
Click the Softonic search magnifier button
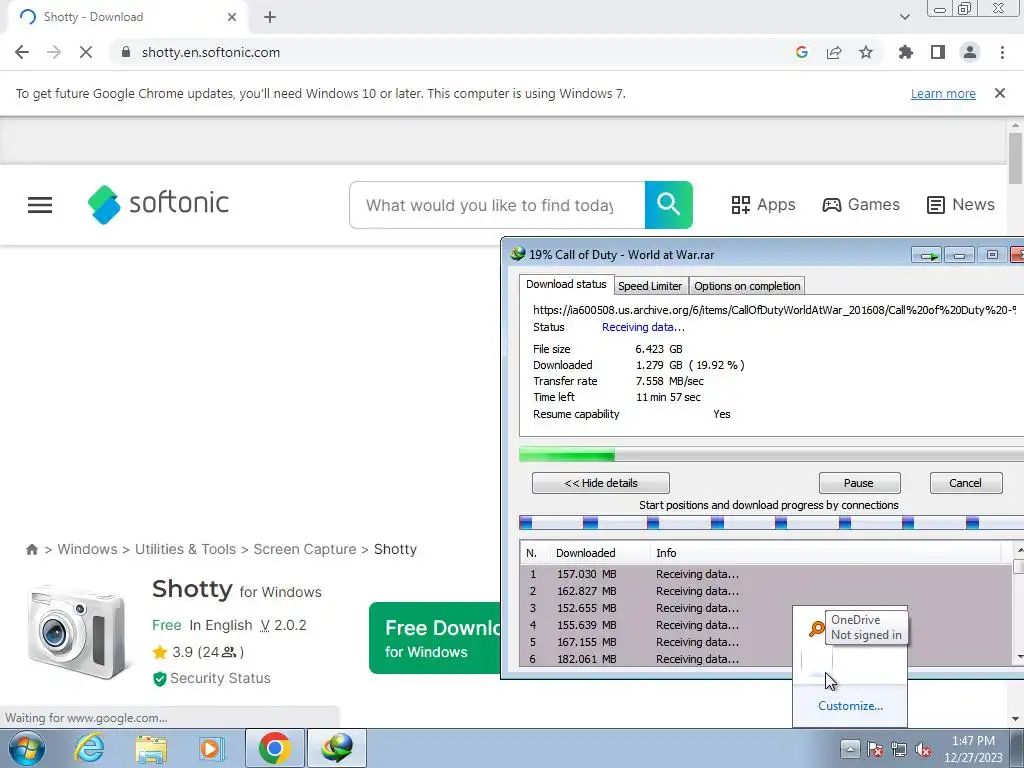669,205
